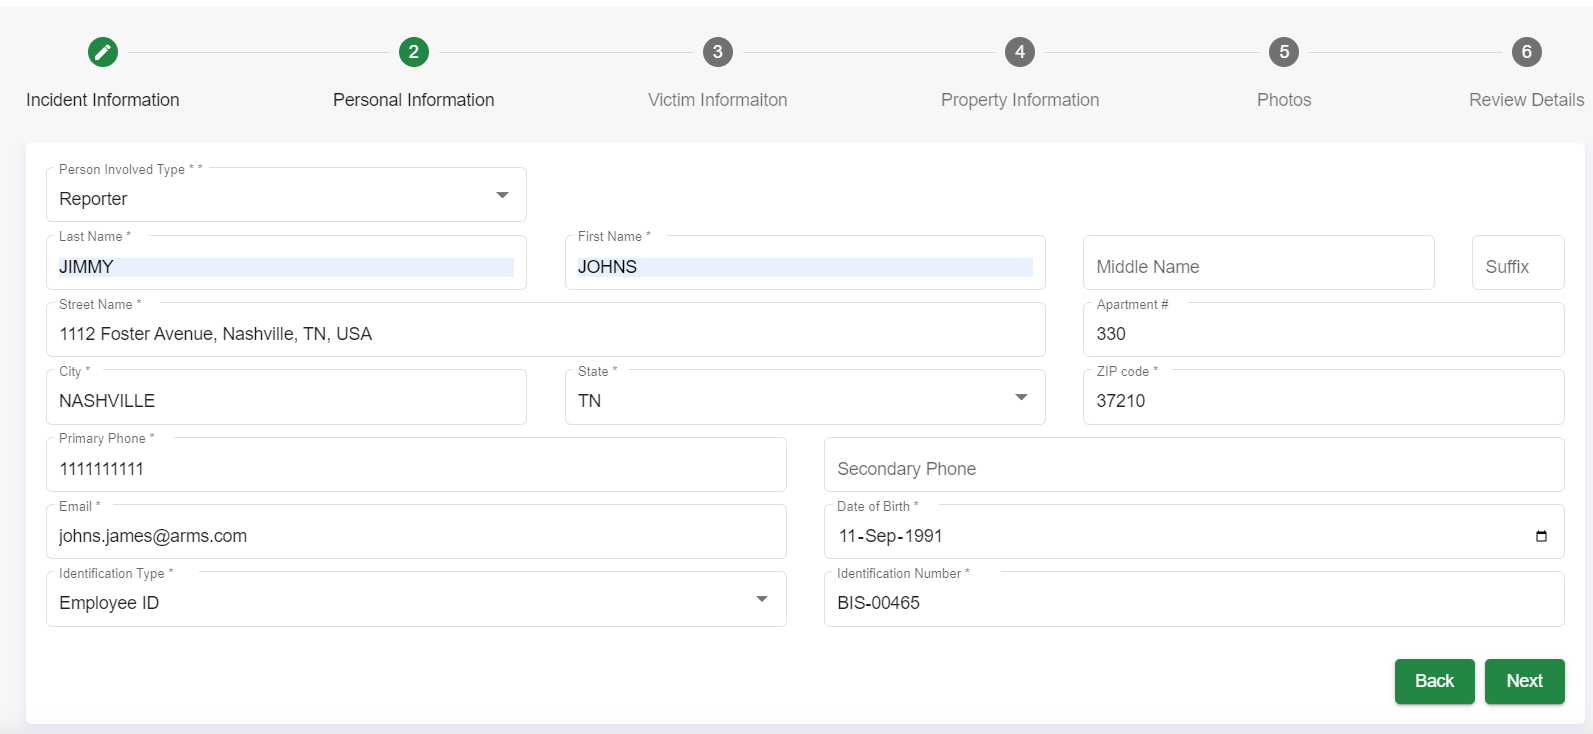Select the Property Information step label

coord(1020,100)
